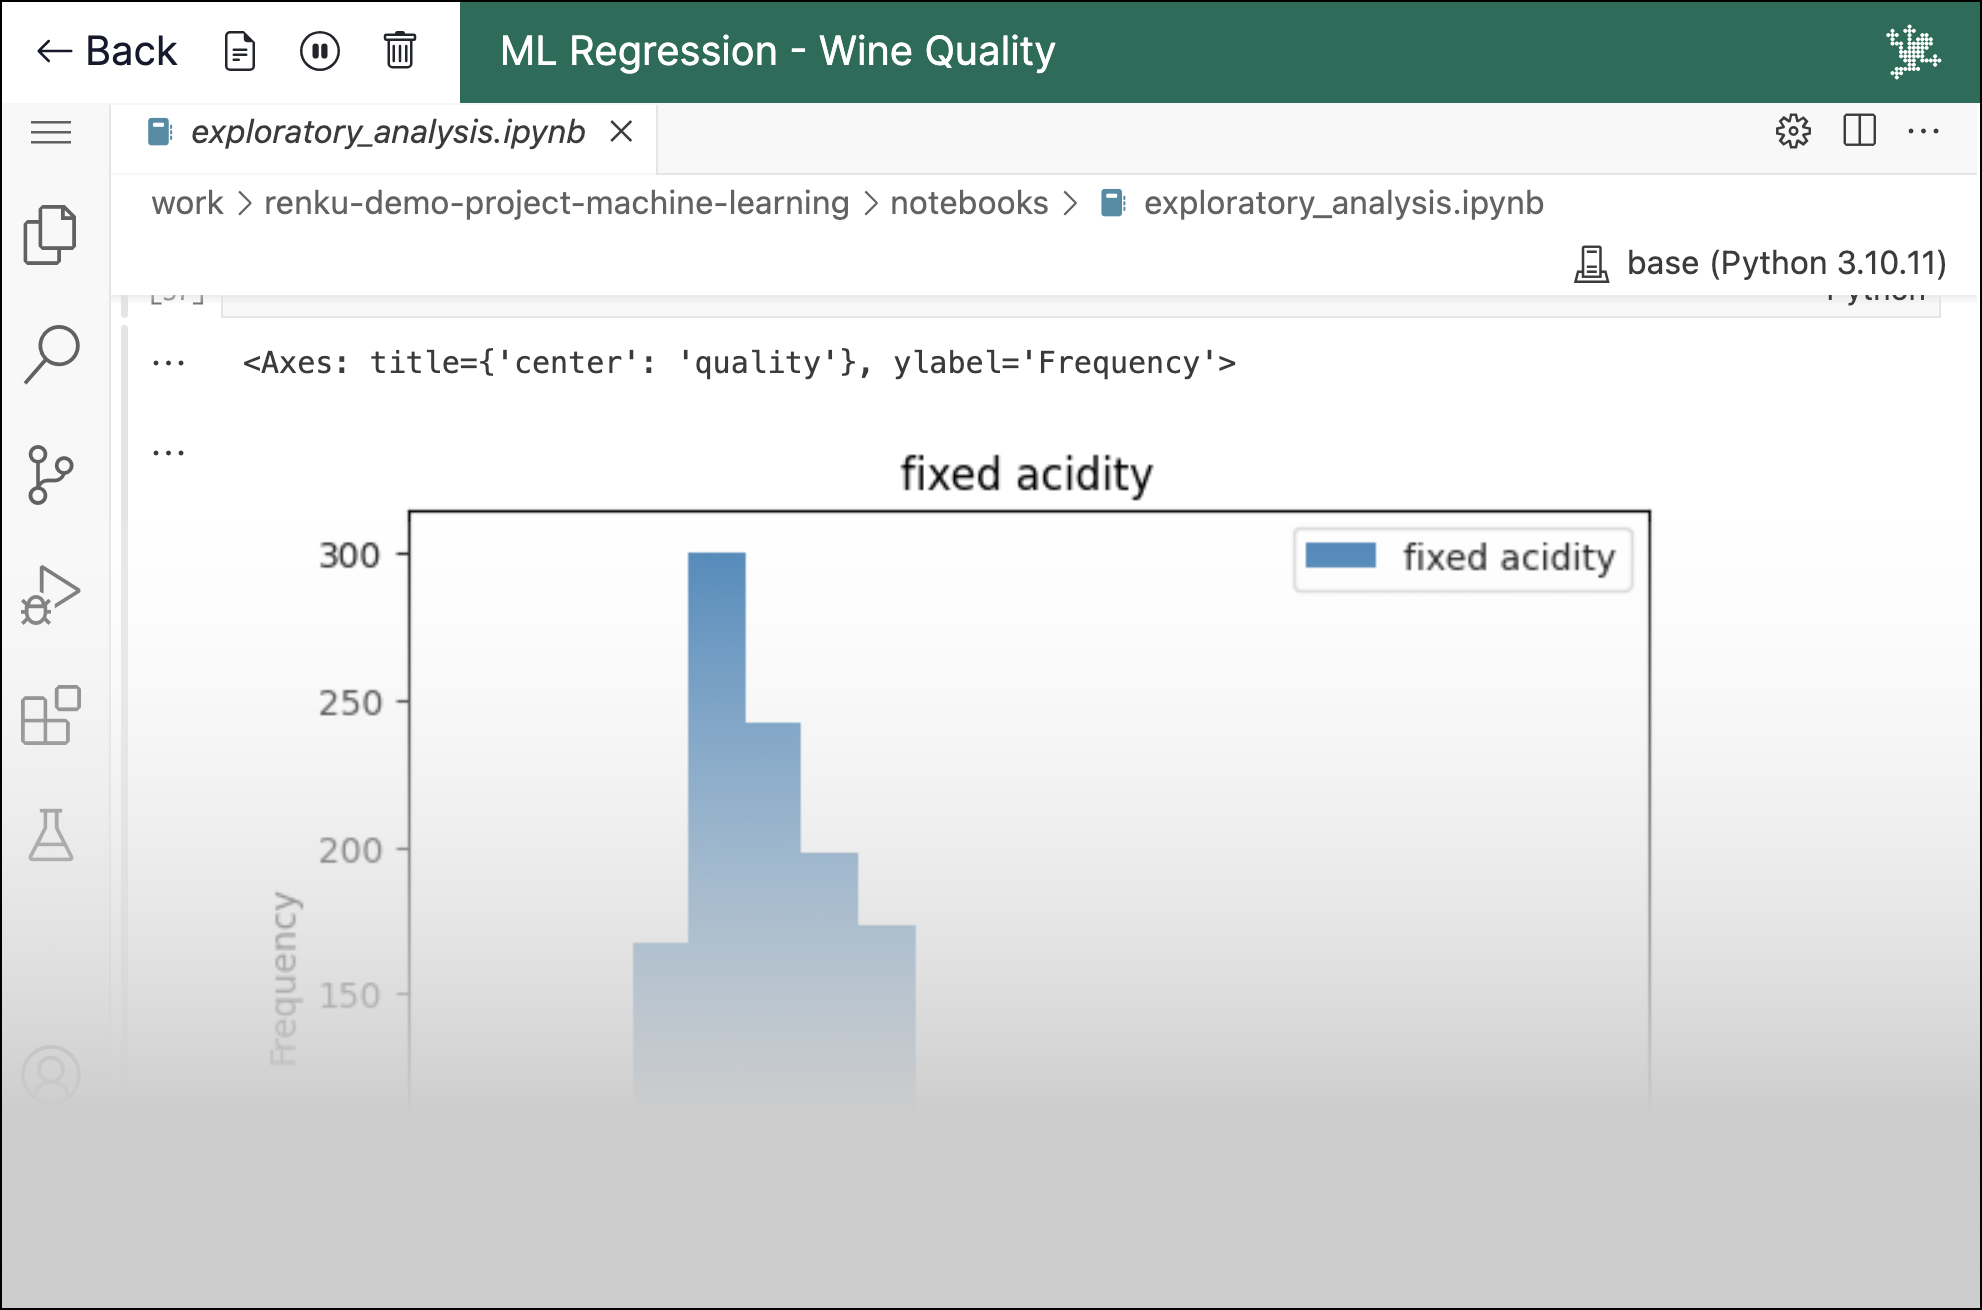Open the Source Control panel
This screenshot has width=1982, height=1310.
click(51, 474)
